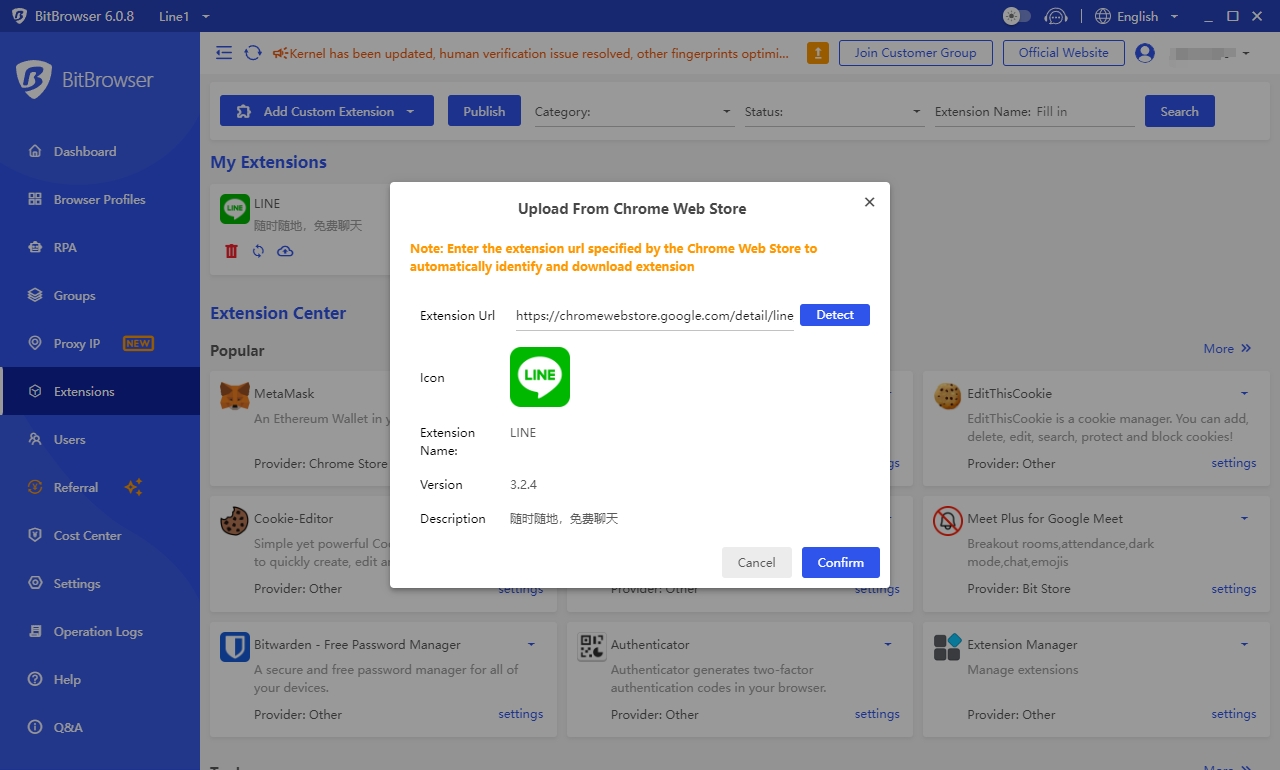Open Settings in the sidebar
1280x770 pixels.
pyautogui.click(x=100, y=583)
